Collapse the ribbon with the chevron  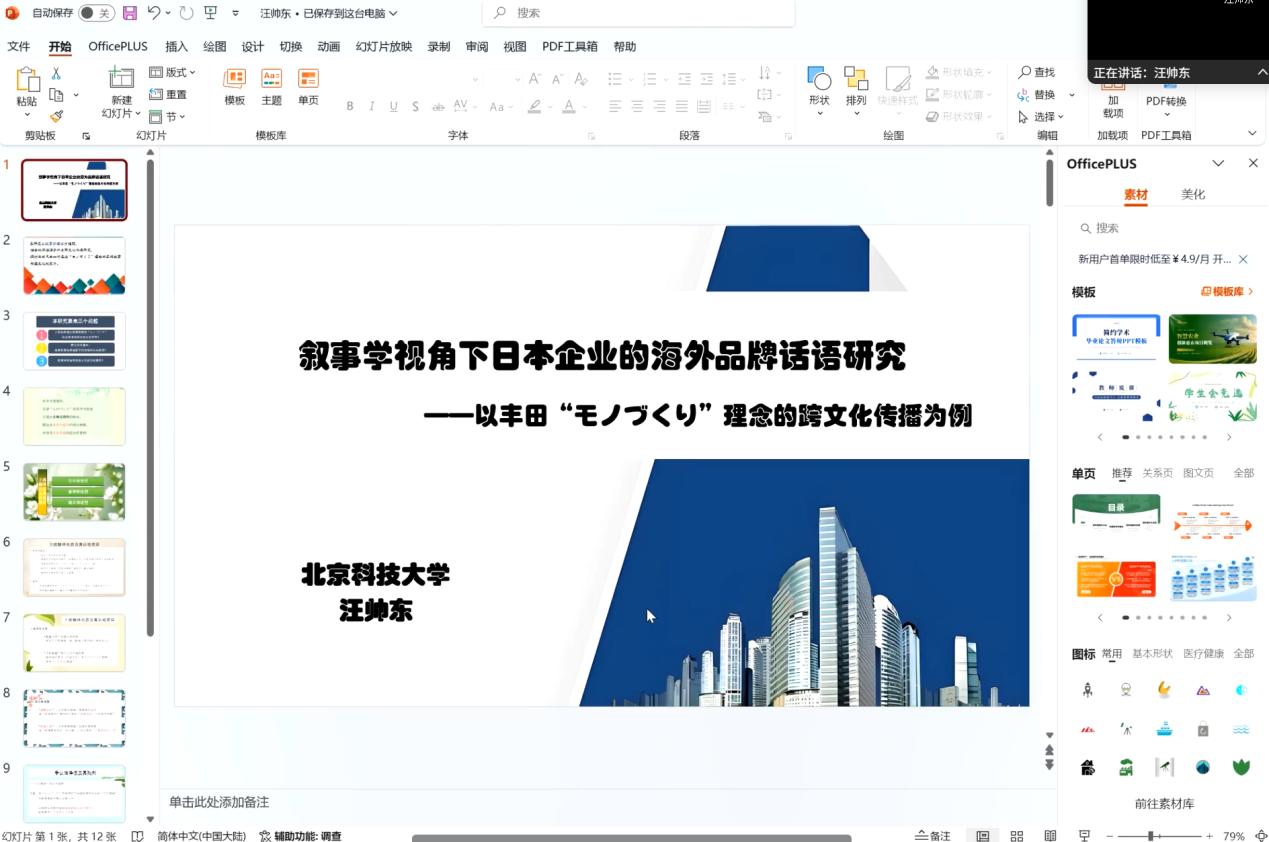1252,134
